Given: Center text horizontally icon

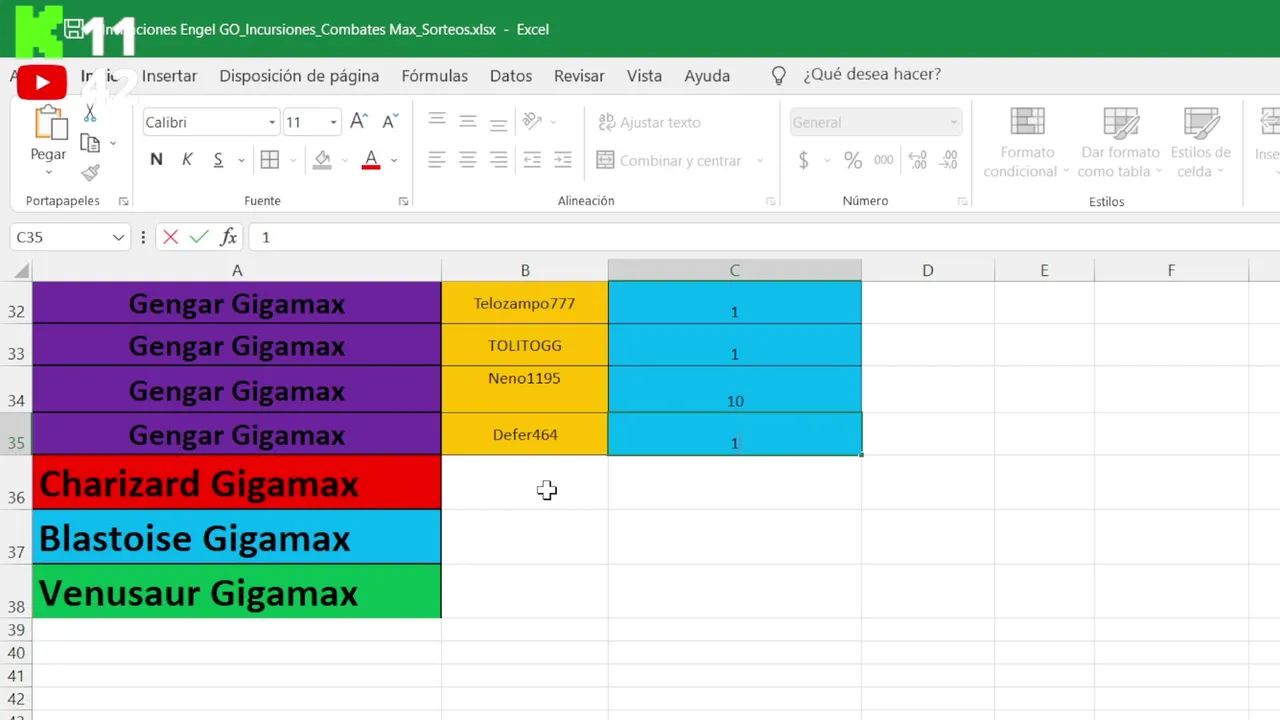Looking at the screenshot, I should (x=468, y=160).
